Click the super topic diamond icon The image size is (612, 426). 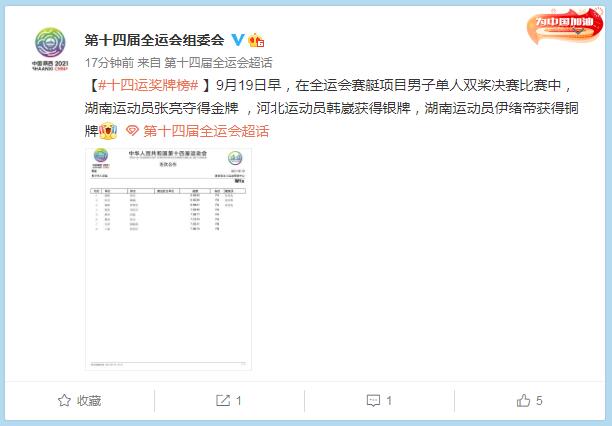(x=132, y=131)
